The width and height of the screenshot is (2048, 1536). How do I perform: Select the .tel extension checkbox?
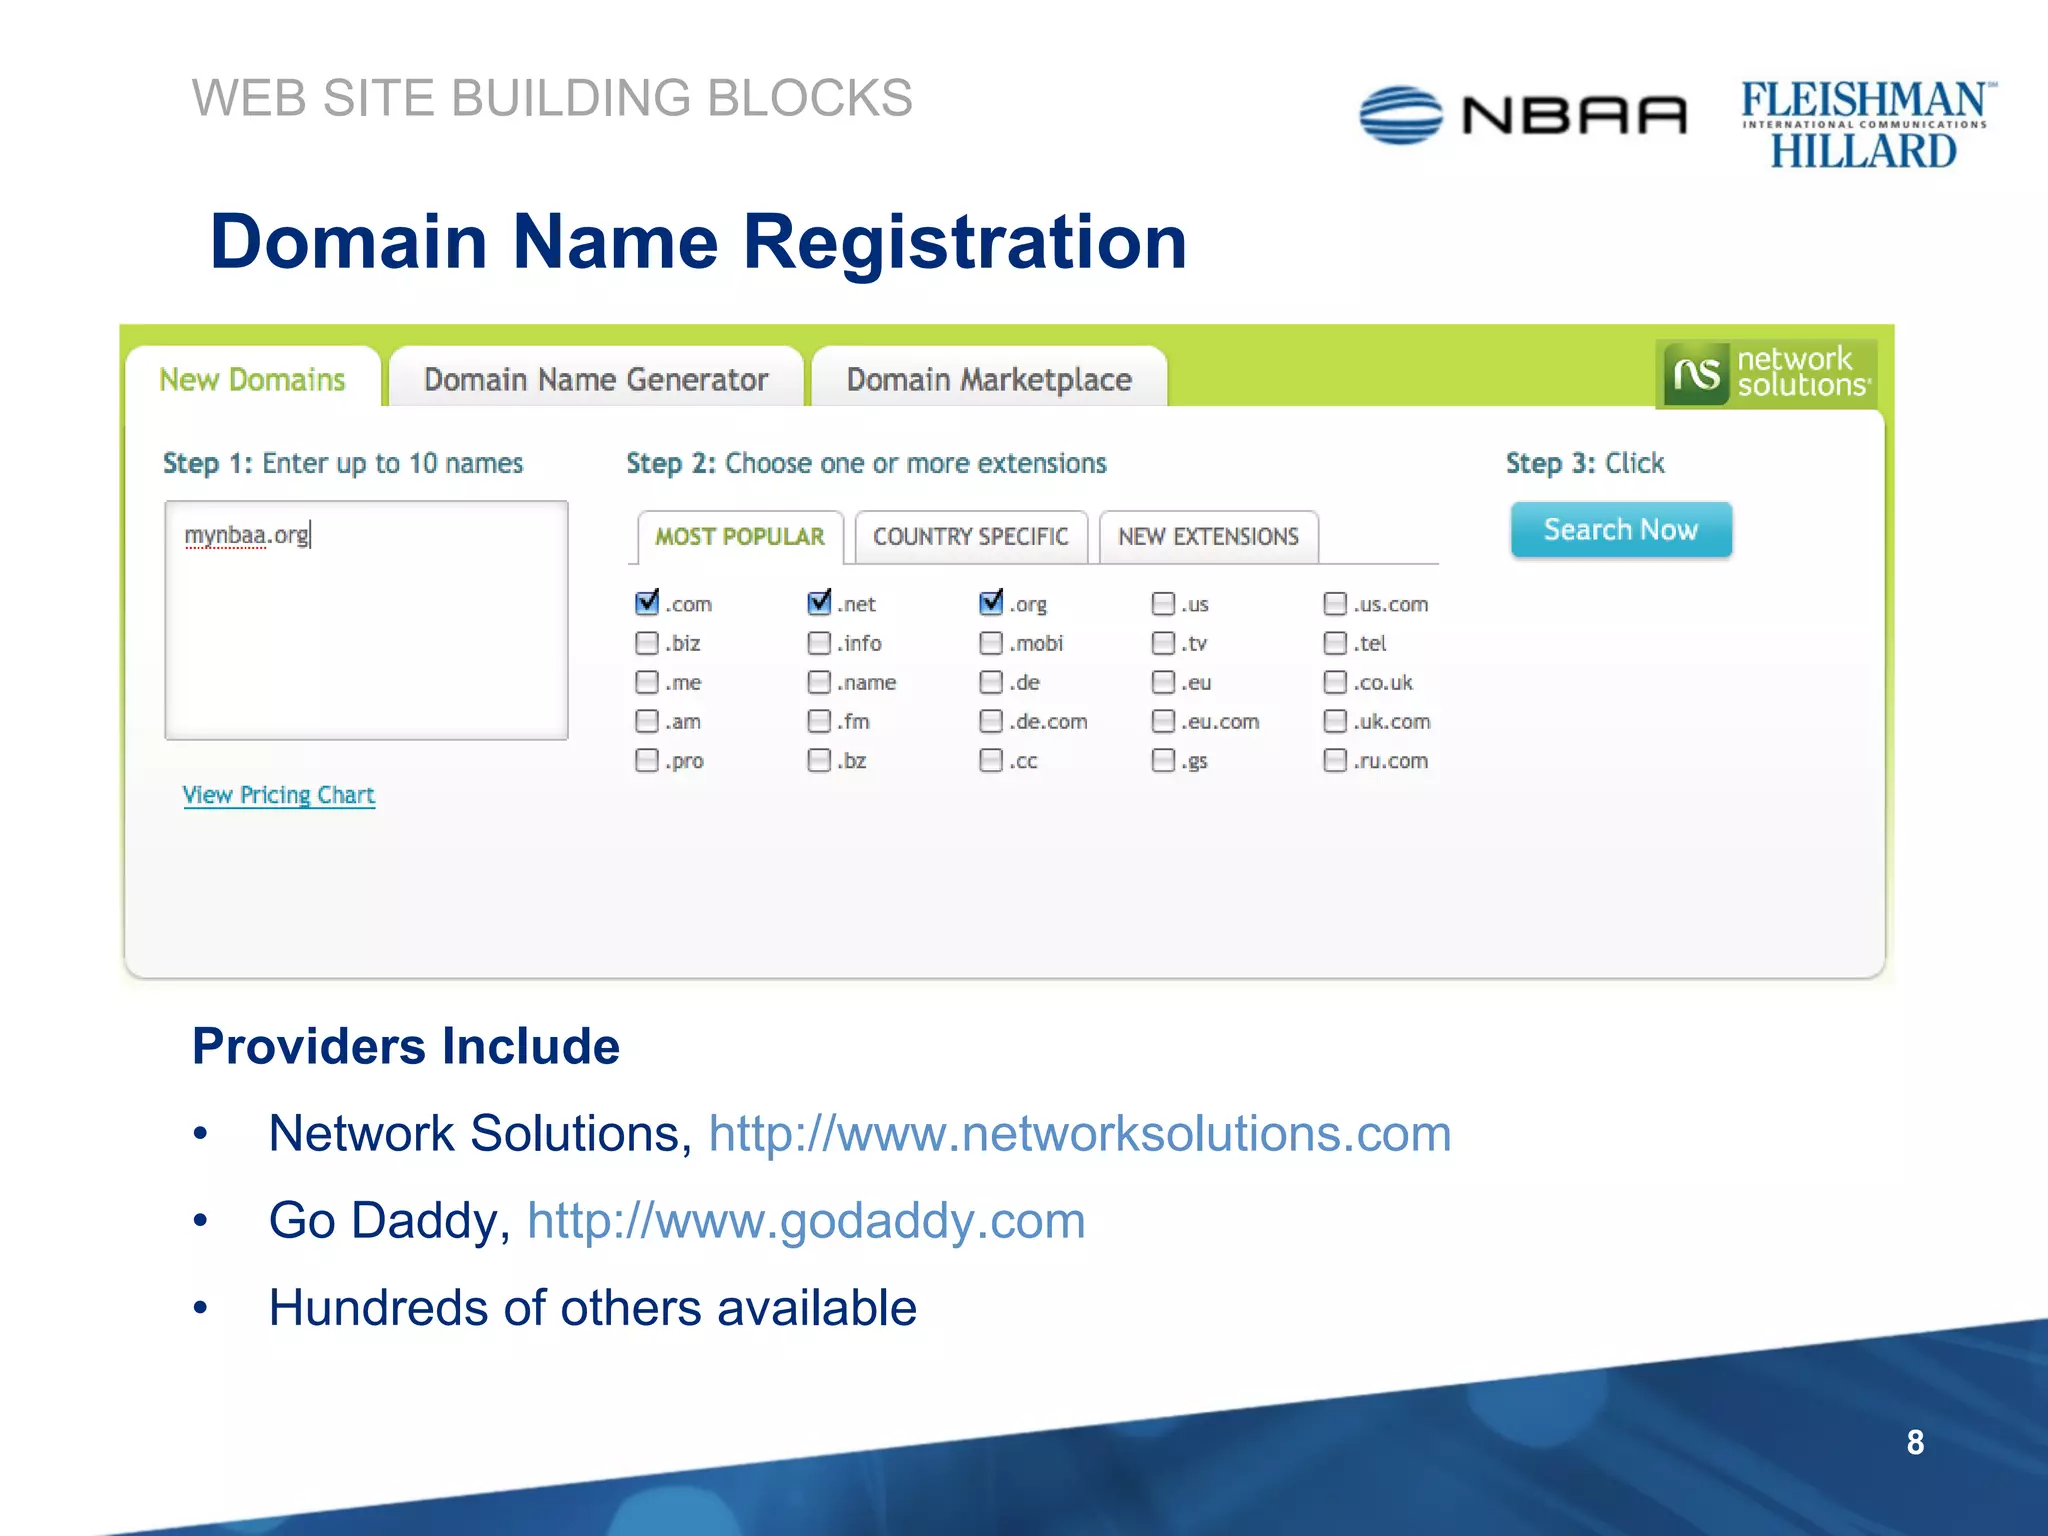[1335, 643]
